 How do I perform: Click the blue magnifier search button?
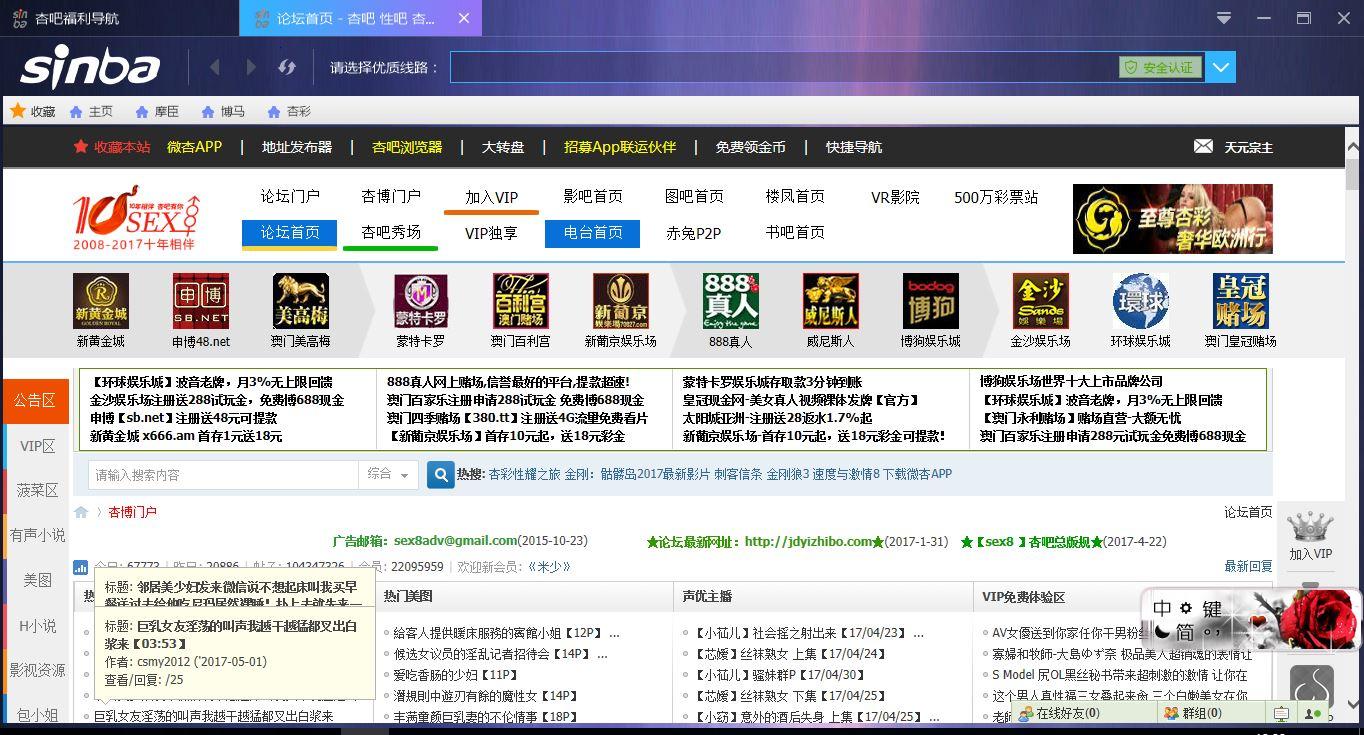[440, 475]
